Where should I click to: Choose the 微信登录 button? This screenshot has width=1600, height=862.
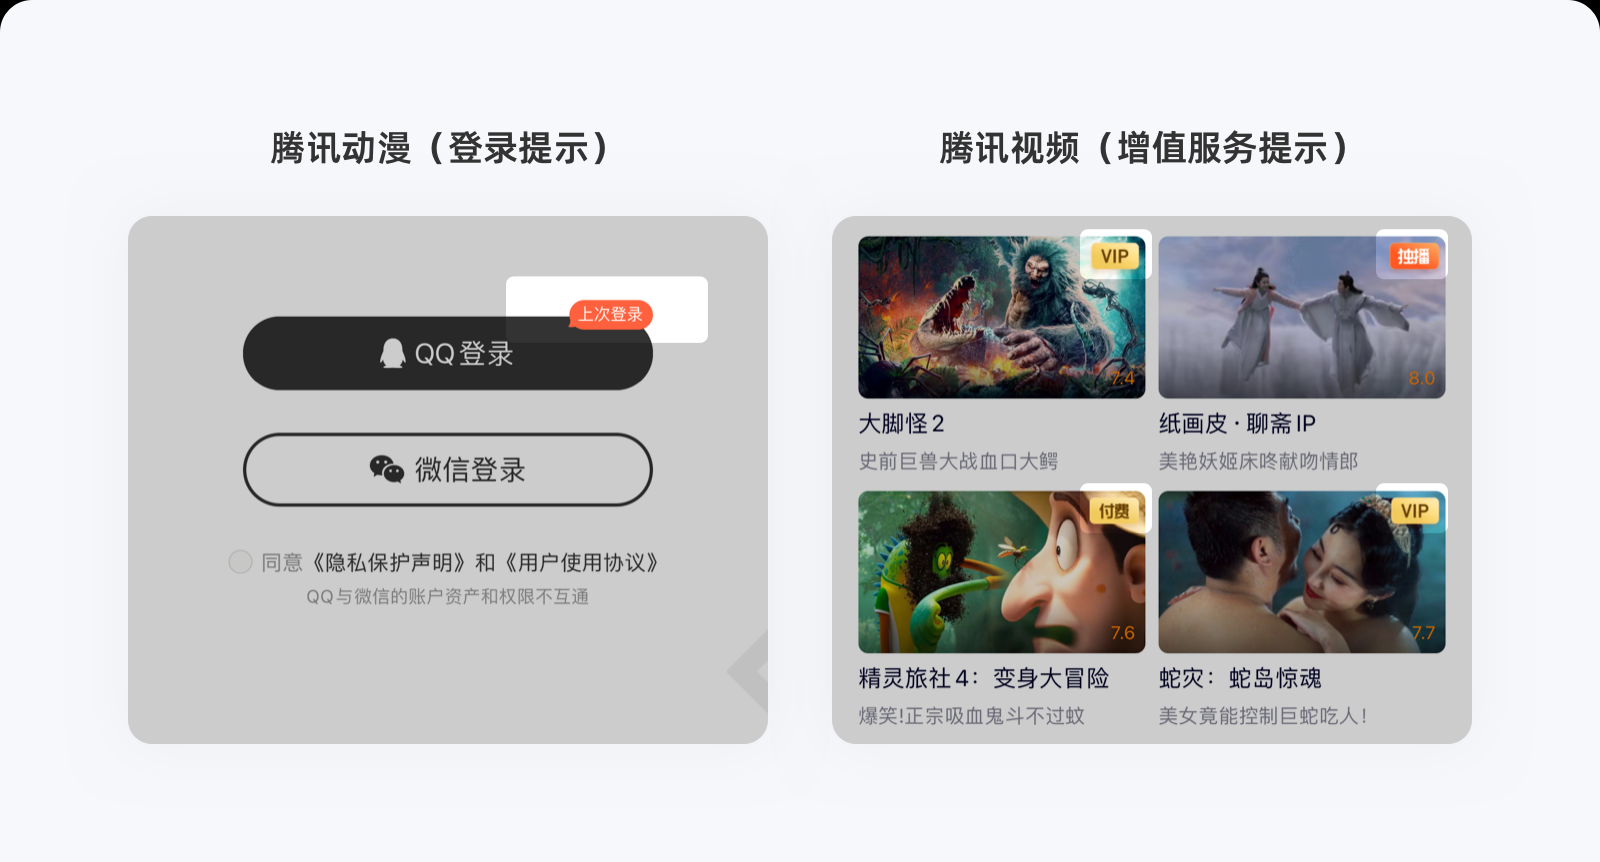pyautogui.click(x=448, y=469)
